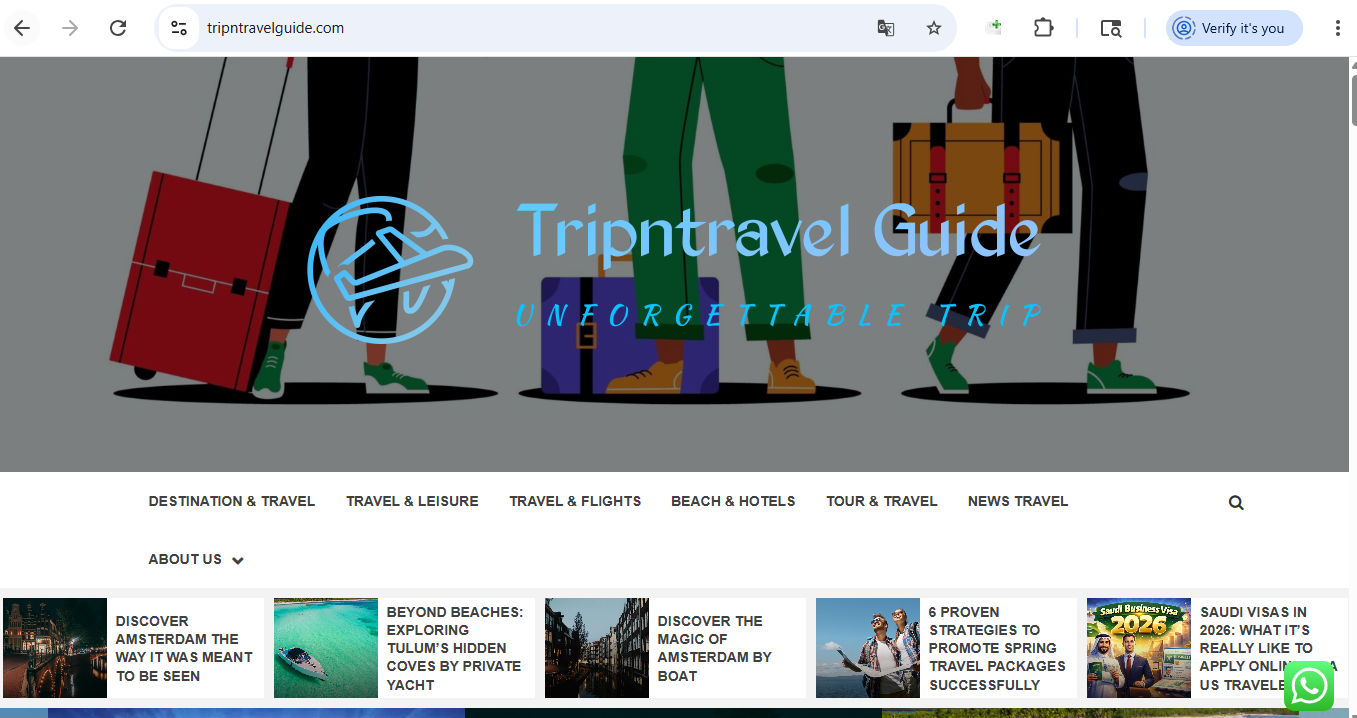The height and width of the screenshot is (718, 1357).
Task: Open the search-tab icon next to Extensions
Action: pos(1111,28)
